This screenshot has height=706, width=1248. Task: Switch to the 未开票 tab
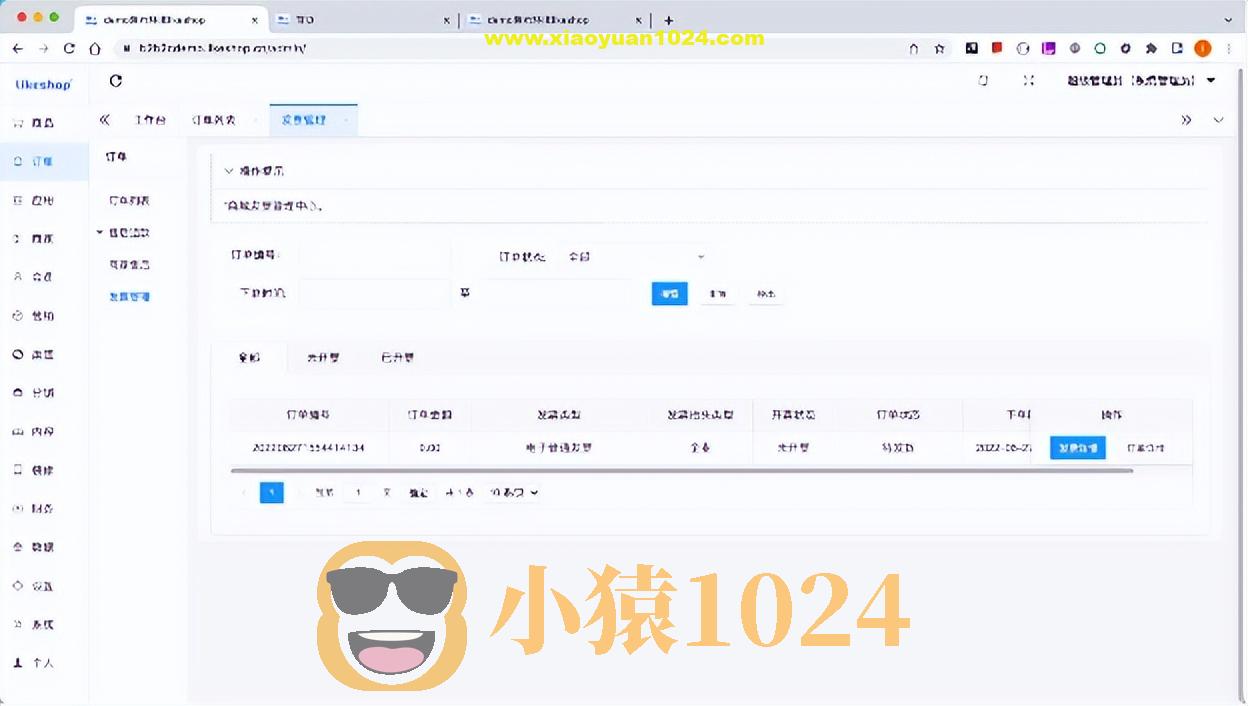click(x=323, y=357)
